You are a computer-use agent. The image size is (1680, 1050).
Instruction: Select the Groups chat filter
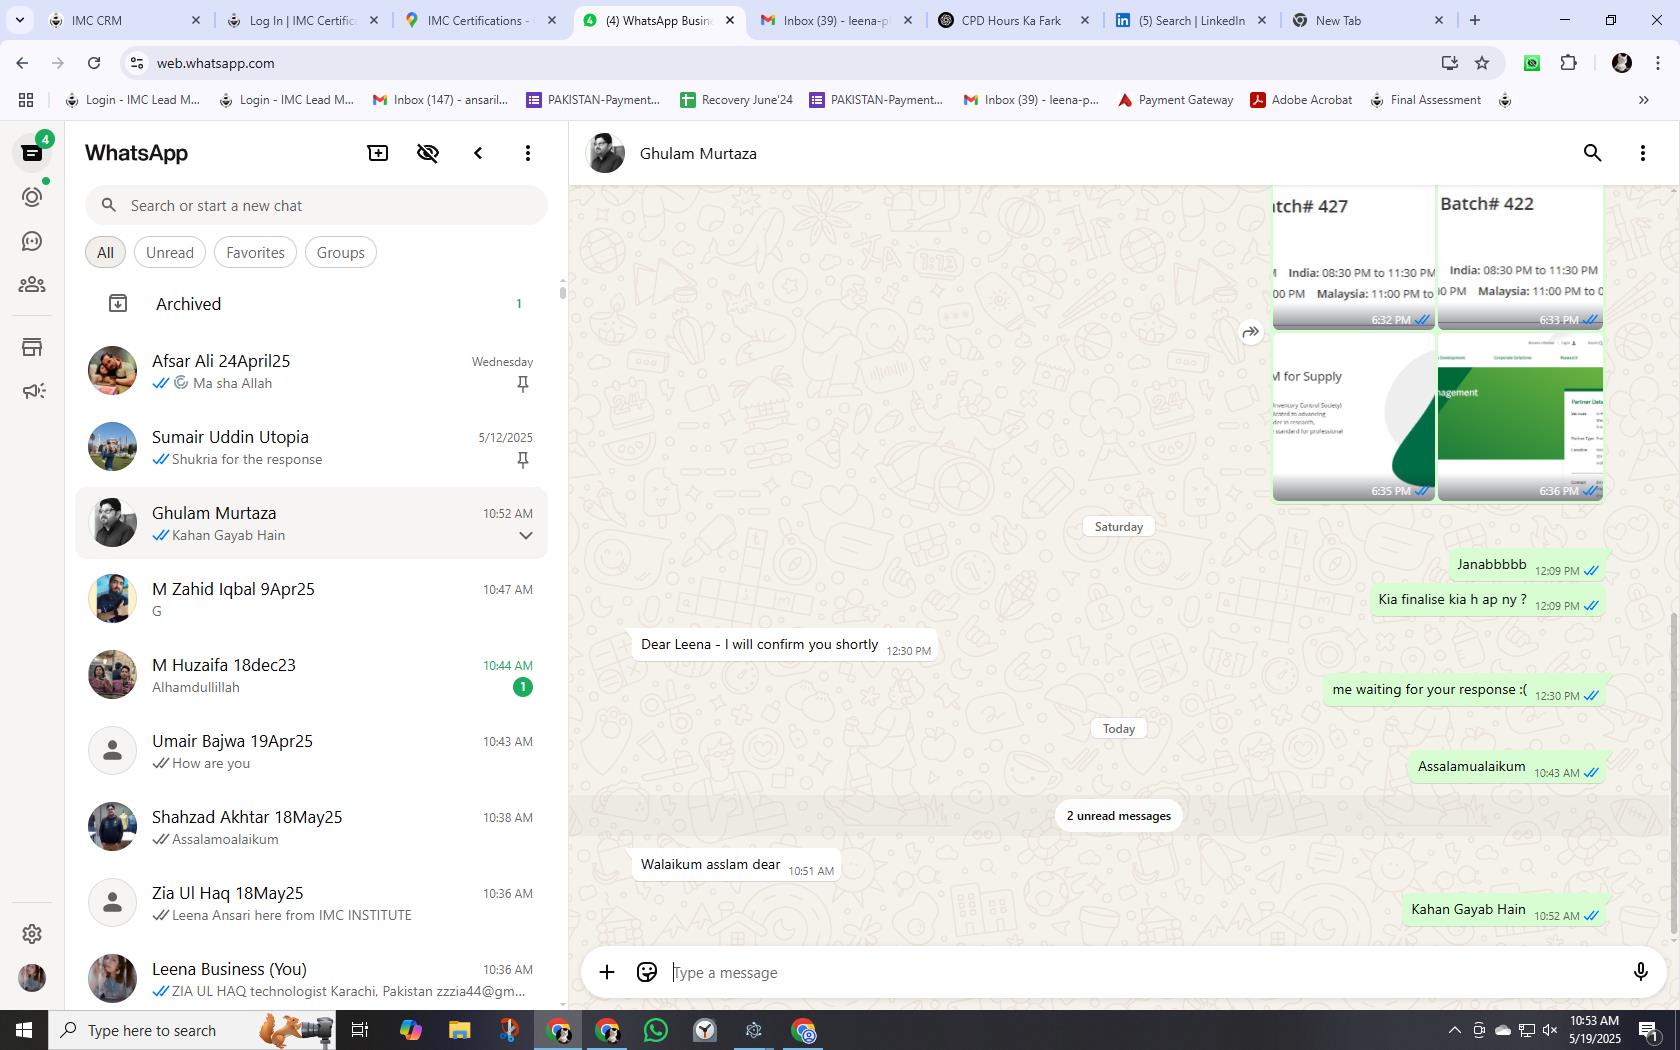click(341, 252)
